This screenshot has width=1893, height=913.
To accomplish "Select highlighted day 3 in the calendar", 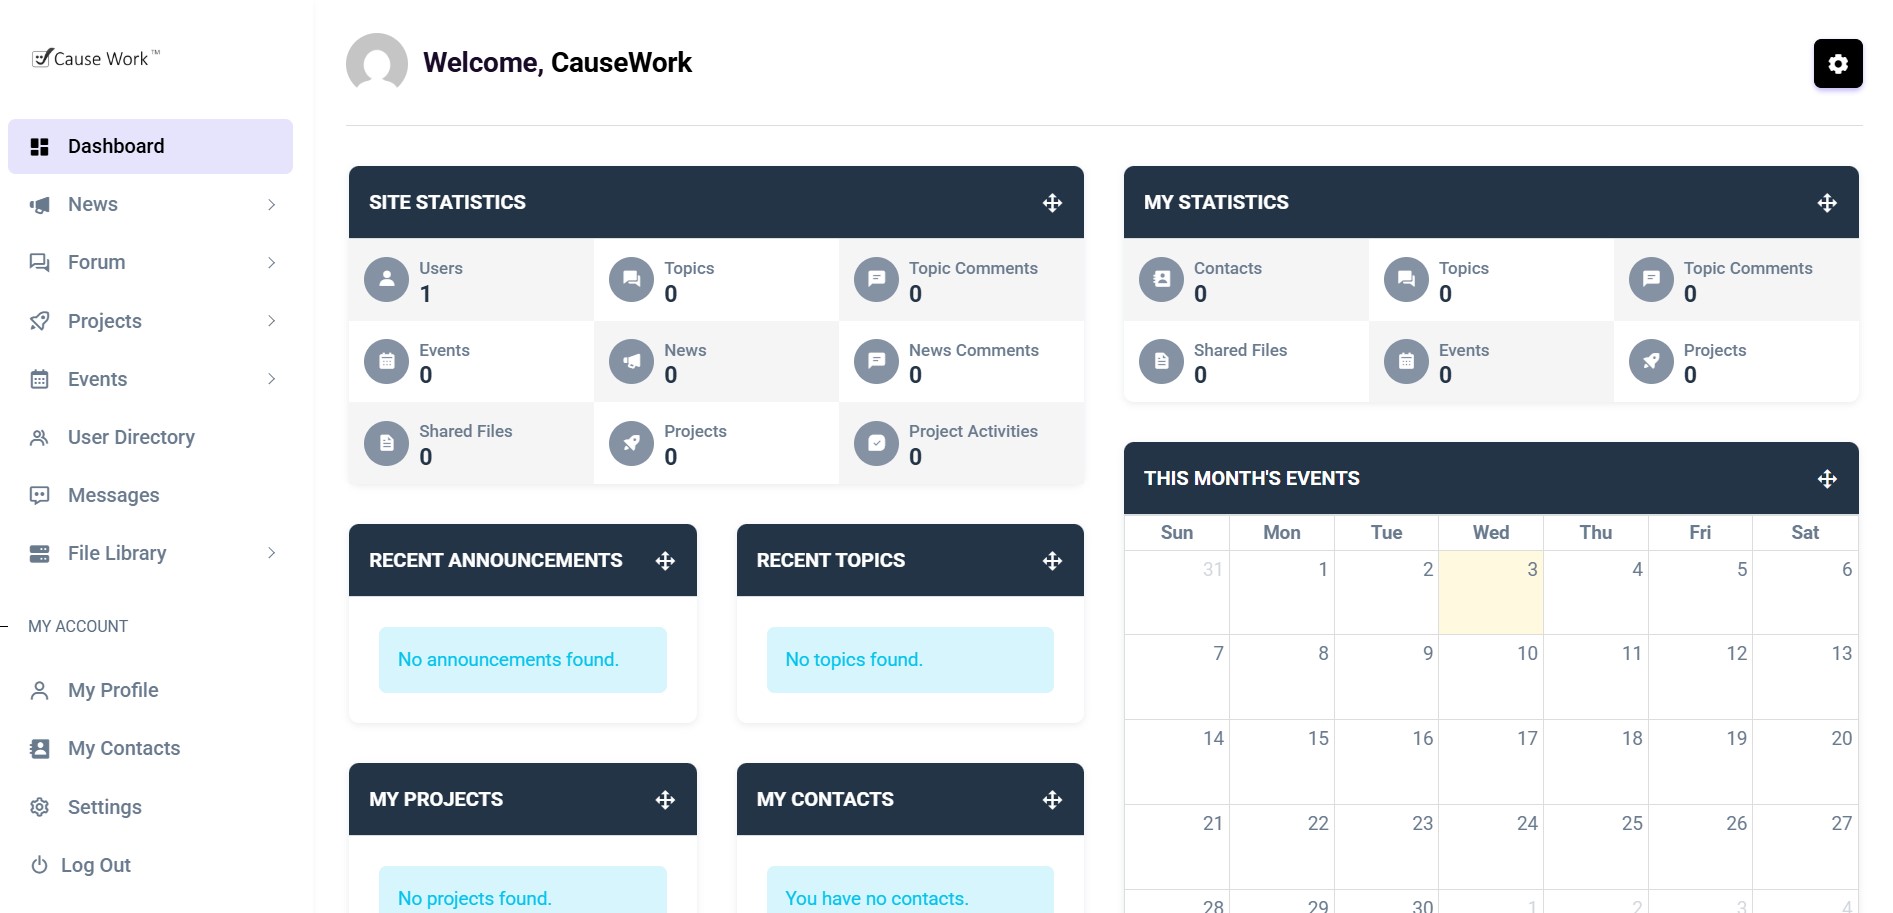I will (x=1490, y=592).
